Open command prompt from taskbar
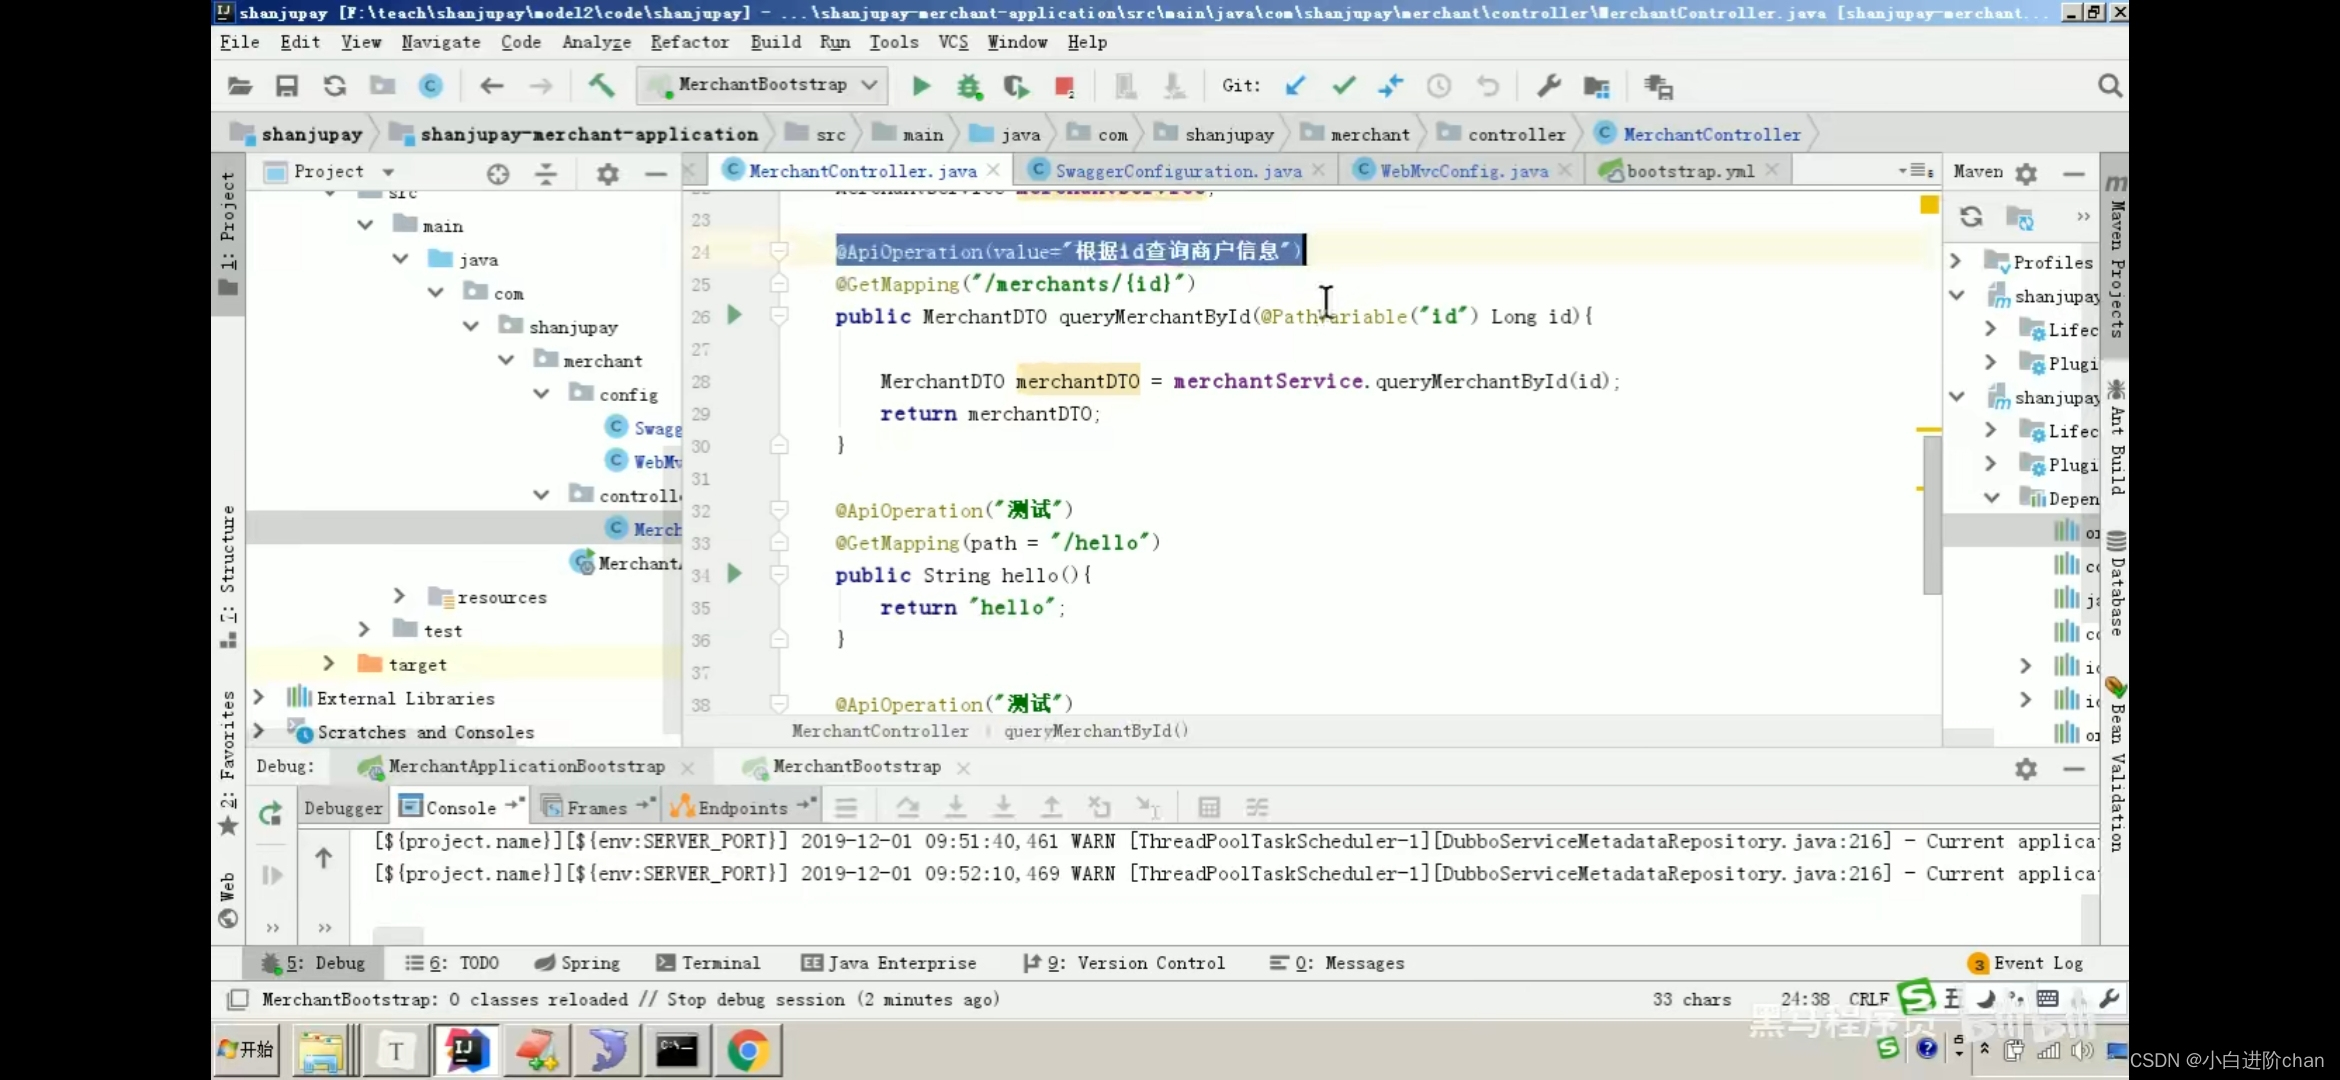This screenshot has width=2340, height=1080. pos(677,1051)
